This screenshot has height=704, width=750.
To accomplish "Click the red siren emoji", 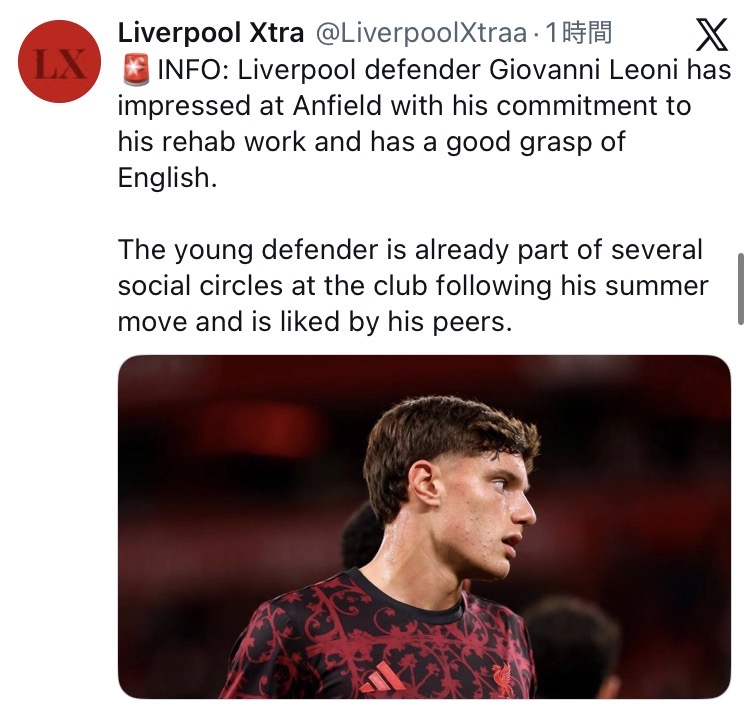I will click(134, 70).
